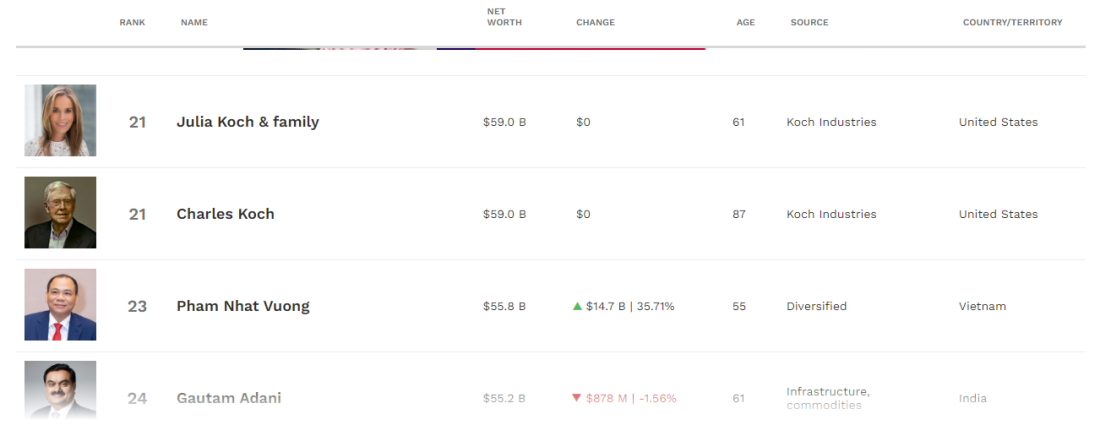This screenshot has width=1100, height=447.
Task: Sort by the CHANGE column header
Action: [x=595, y=22]
